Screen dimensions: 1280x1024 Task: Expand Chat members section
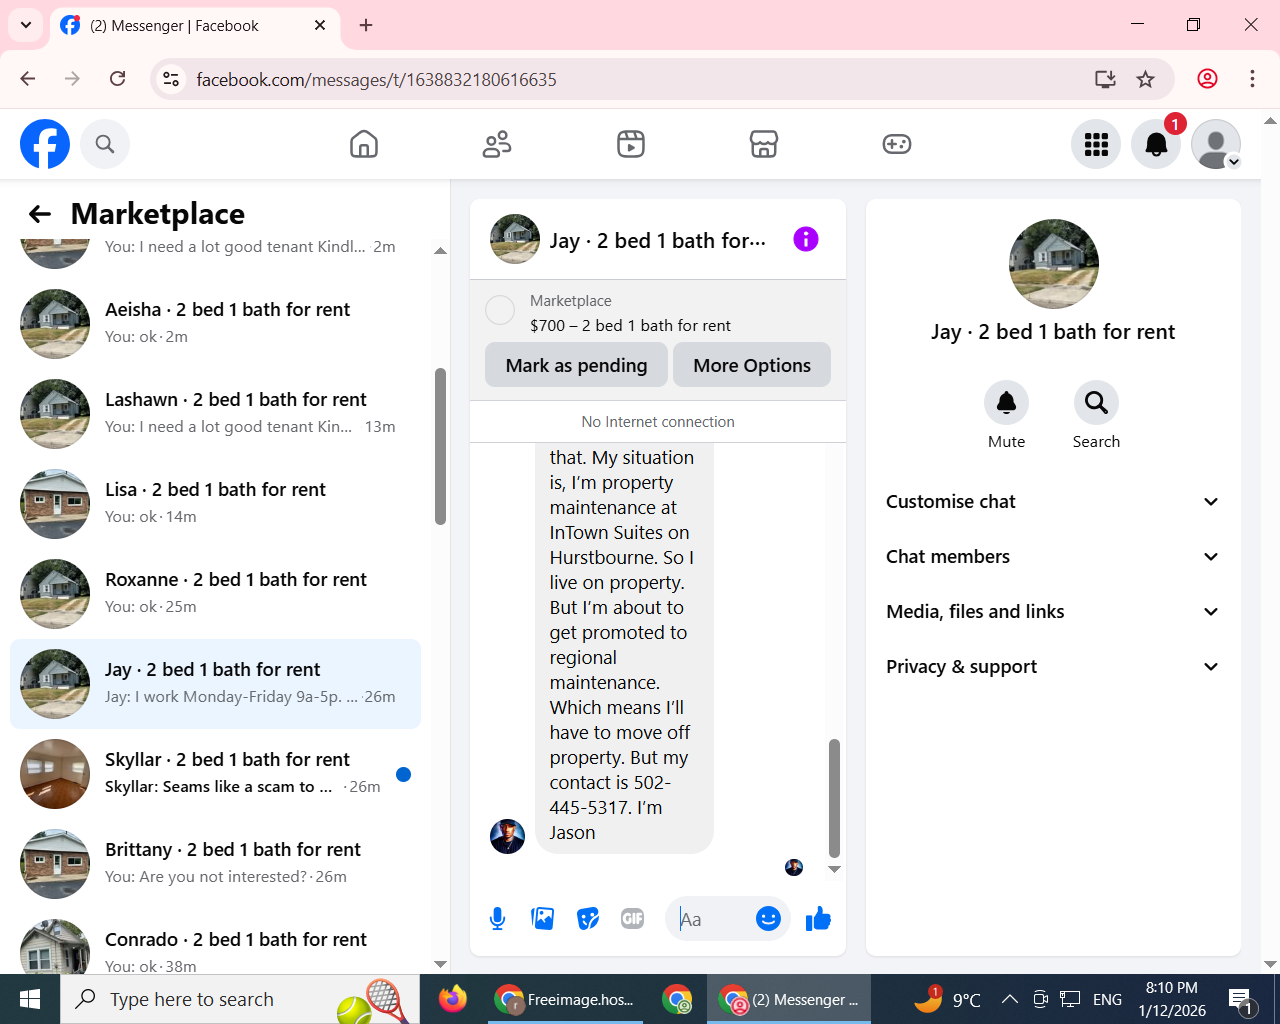(1053, 557)
